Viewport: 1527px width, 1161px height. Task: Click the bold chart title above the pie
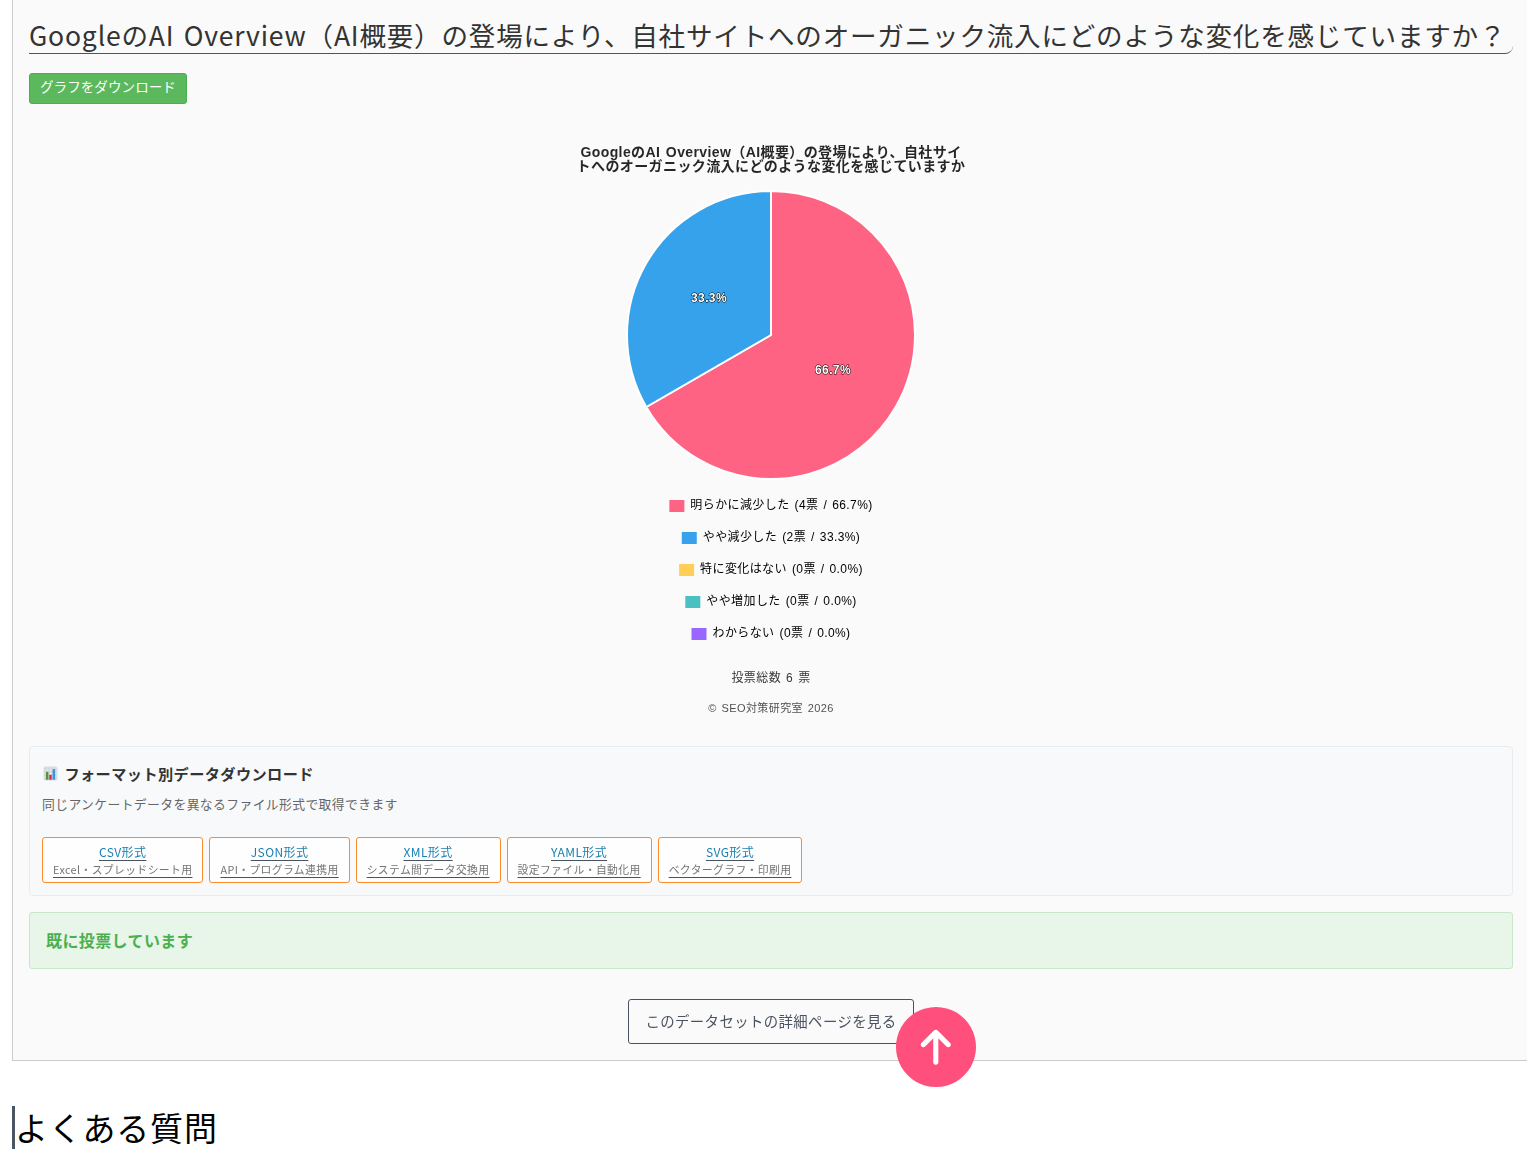point(771,159)
